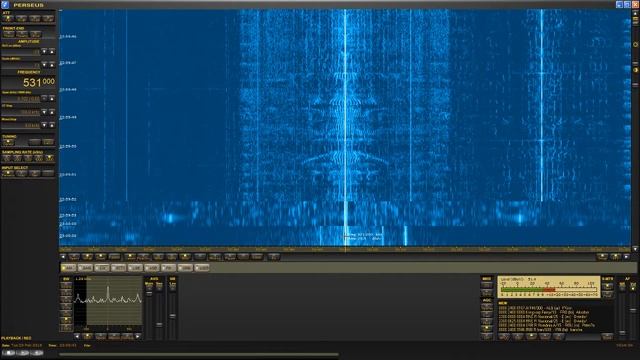Select the -20 dB attenuator button
Screen dimensions: 640x360
click(x=35, y=19)
